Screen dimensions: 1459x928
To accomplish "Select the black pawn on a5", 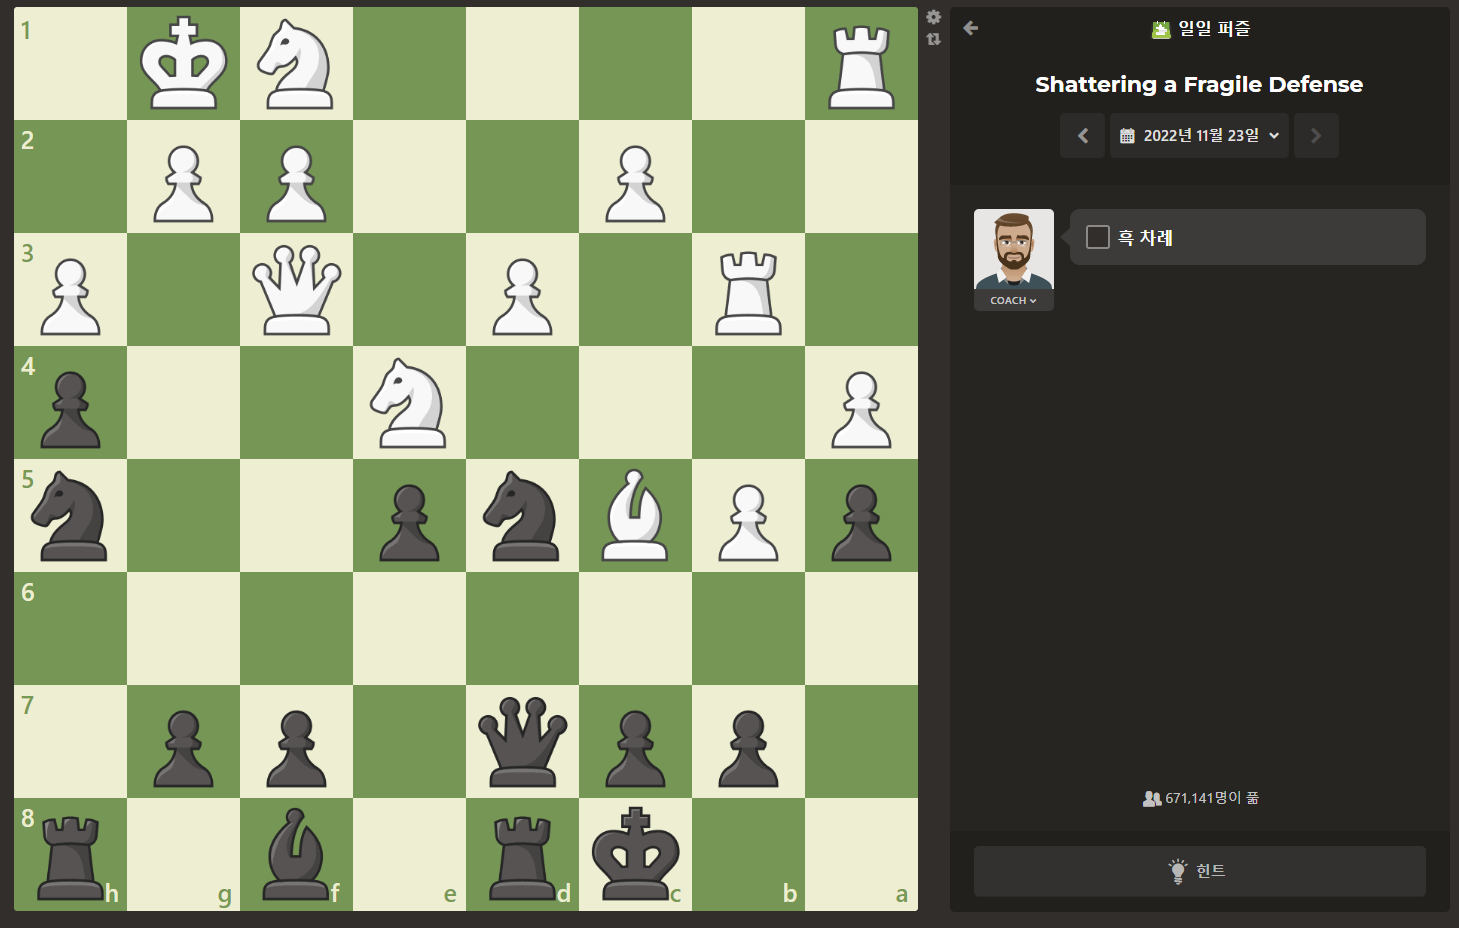I will [x=862, y=523].
